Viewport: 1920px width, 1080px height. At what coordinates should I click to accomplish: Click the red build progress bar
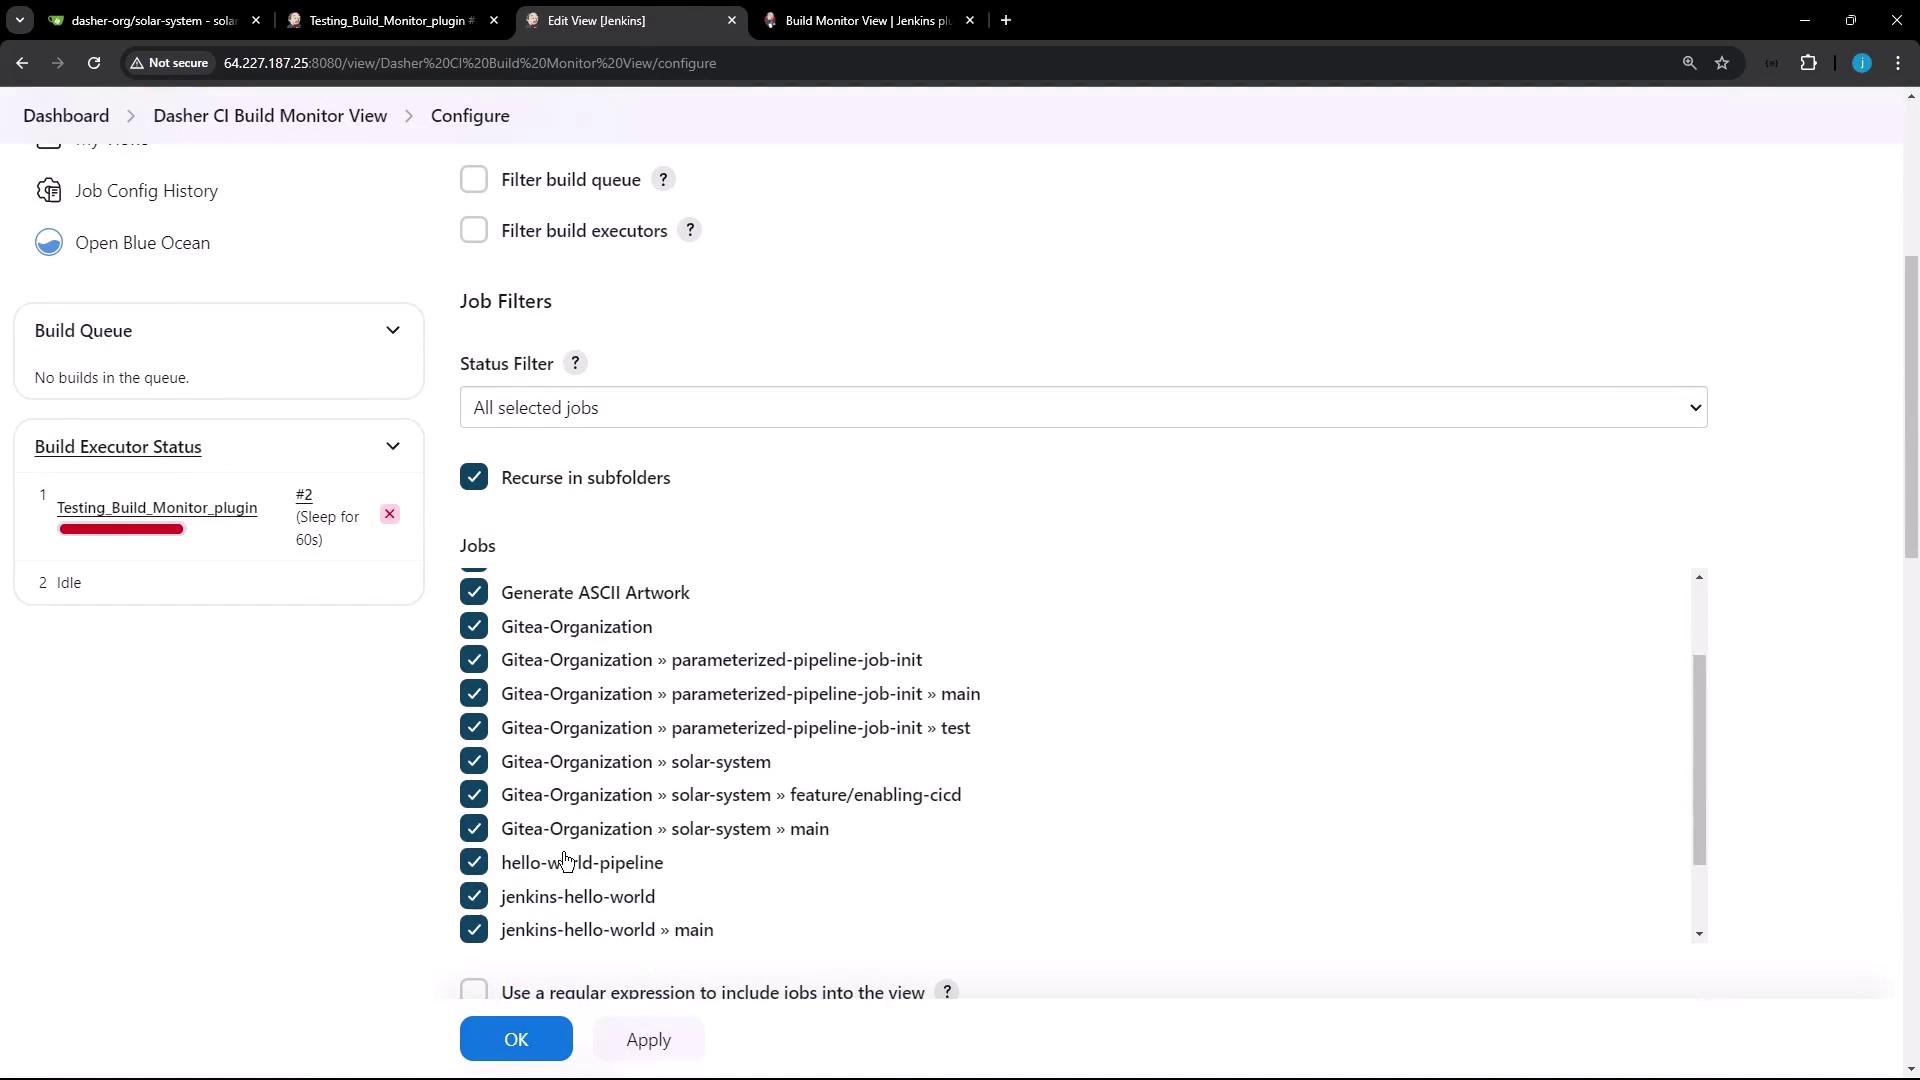[x=121, y=529]
